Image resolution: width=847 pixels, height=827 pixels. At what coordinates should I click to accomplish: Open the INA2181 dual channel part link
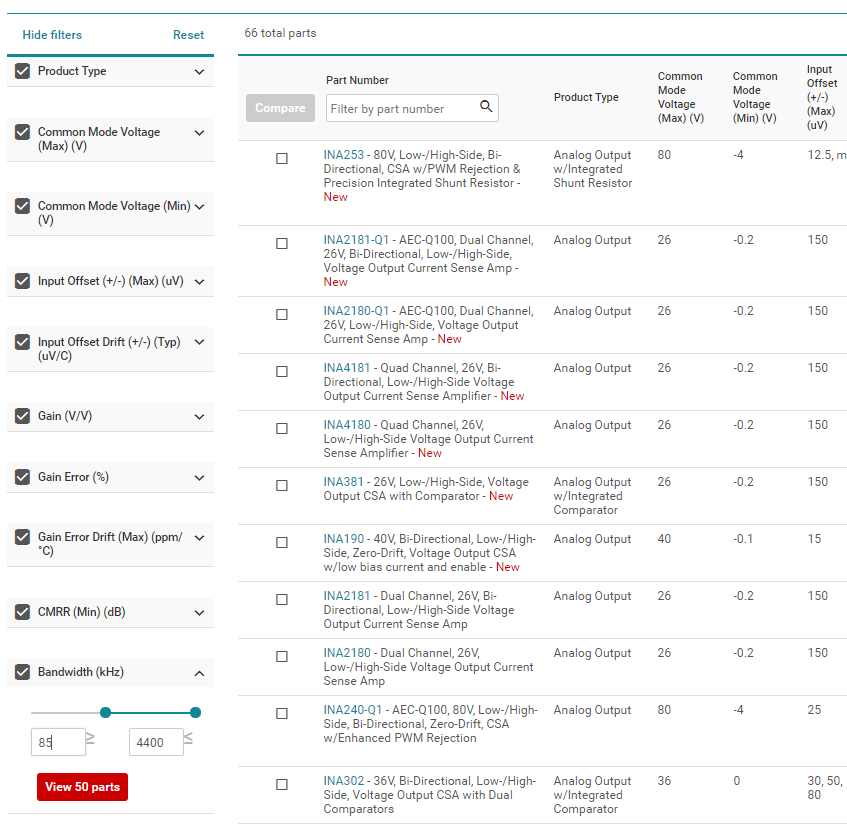click(347, 596)
